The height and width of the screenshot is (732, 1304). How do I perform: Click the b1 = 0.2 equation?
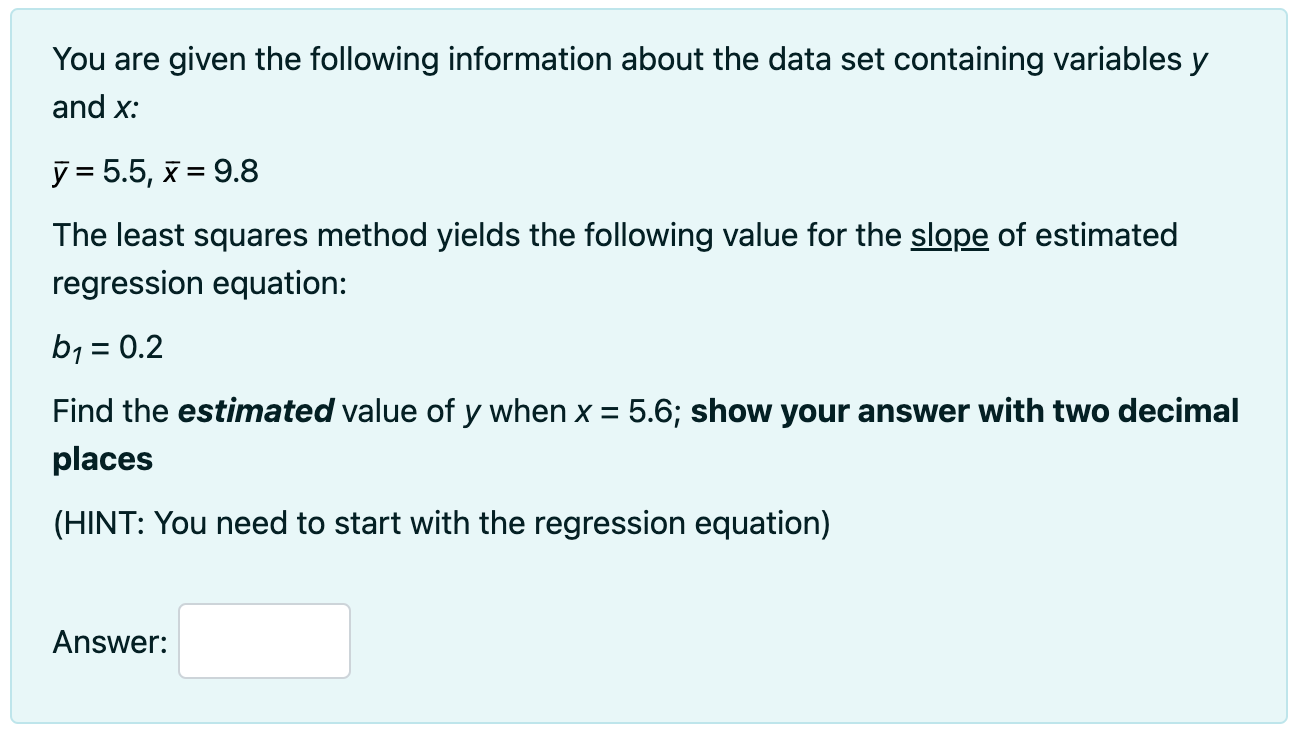(x=107, y=347)
